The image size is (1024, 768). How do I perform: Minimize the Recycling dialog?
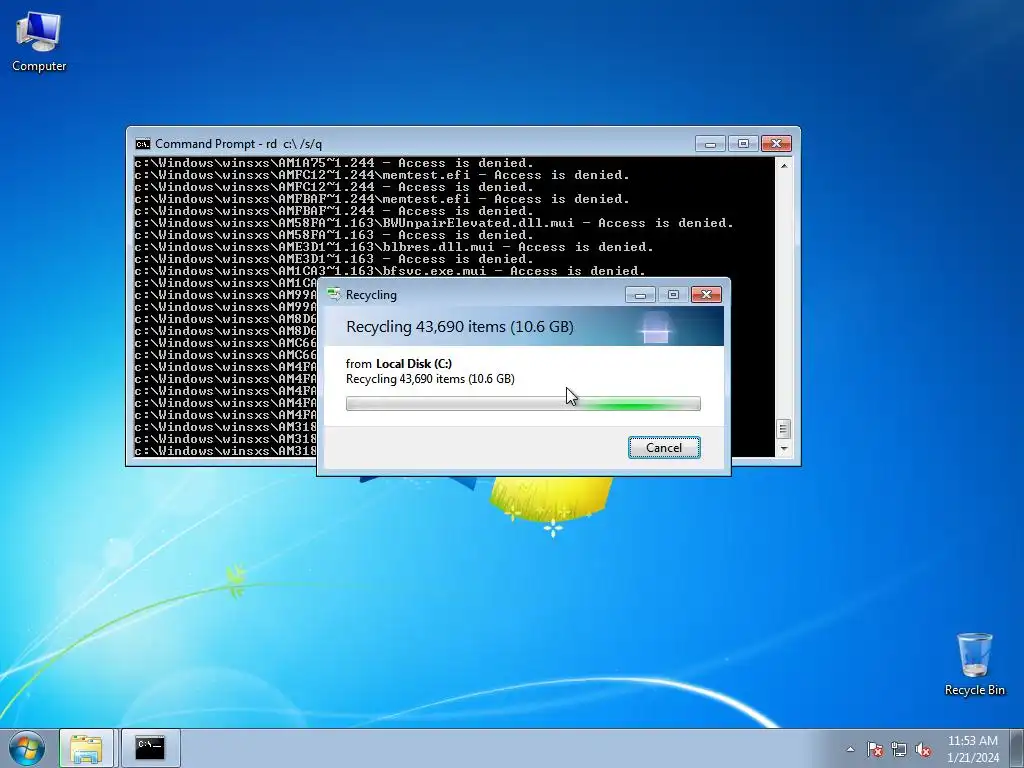(640, 295)
